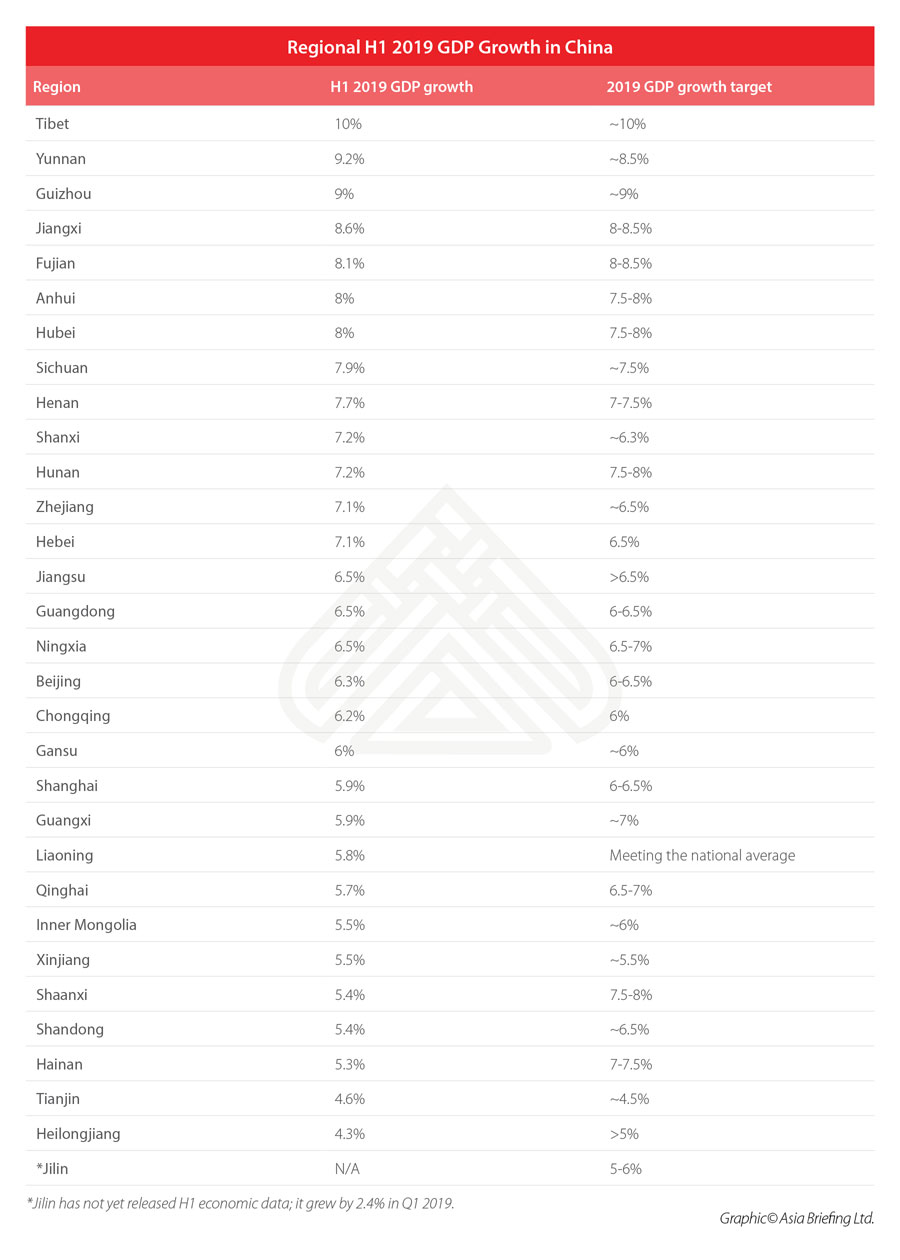This screenshot has height=1260, width=900.
Task: Click Tianjin's 4.6% growth value
Action: pyautogui.click(x=349, y=1100)
